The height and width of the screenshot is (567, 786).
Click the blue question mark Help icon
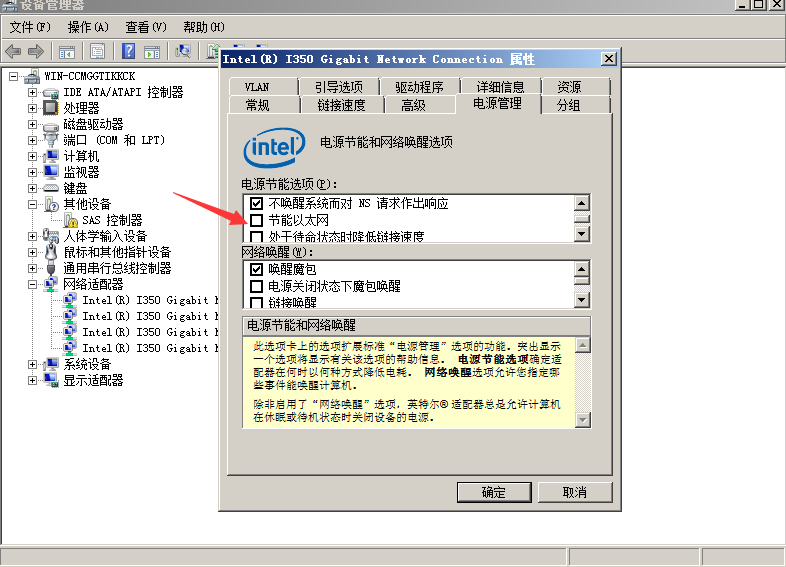[128, 51]
